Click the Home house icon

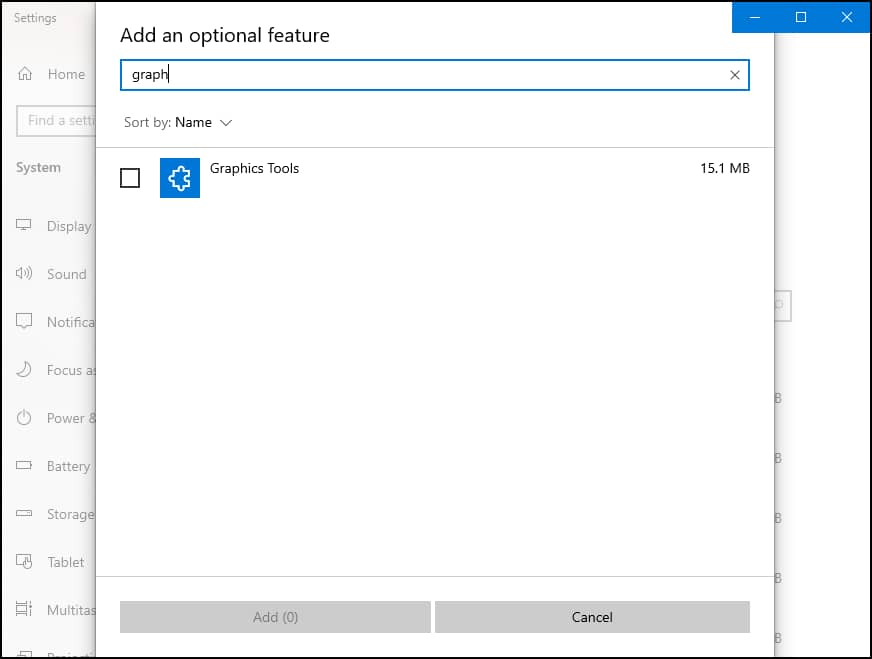pos(25,73)
